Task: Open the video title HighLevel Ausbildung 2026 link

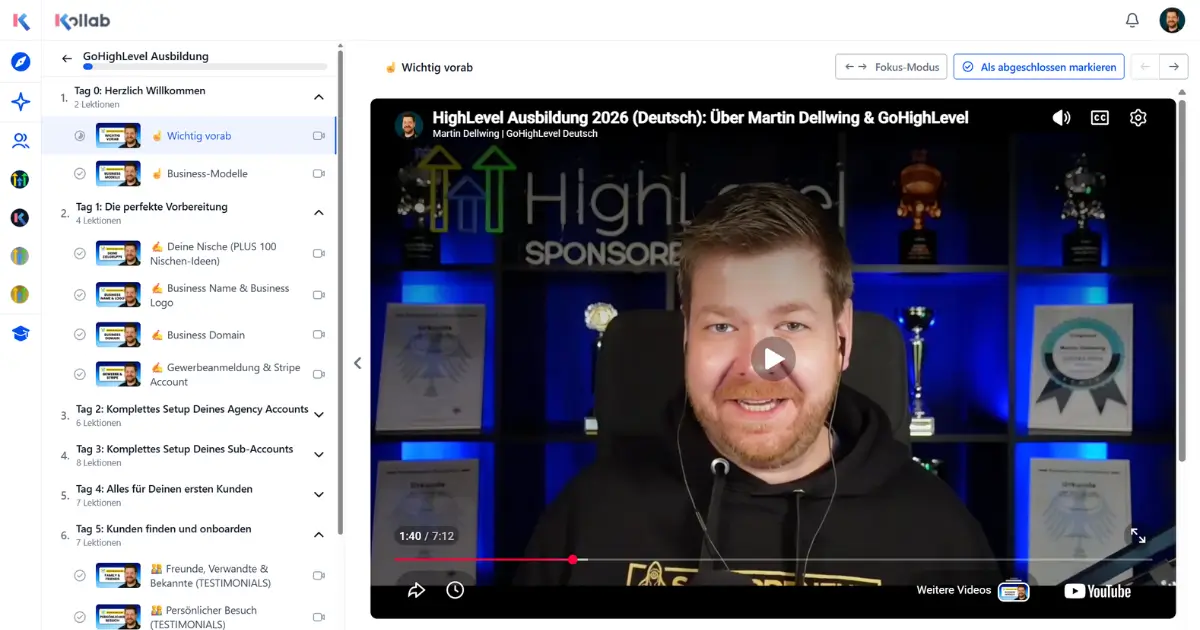Action: point(700,117)
